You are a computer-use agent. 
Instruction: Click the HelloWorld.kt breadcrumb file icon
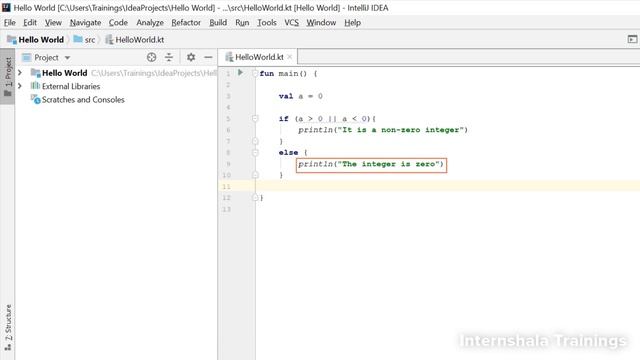(x=109, y=40)
